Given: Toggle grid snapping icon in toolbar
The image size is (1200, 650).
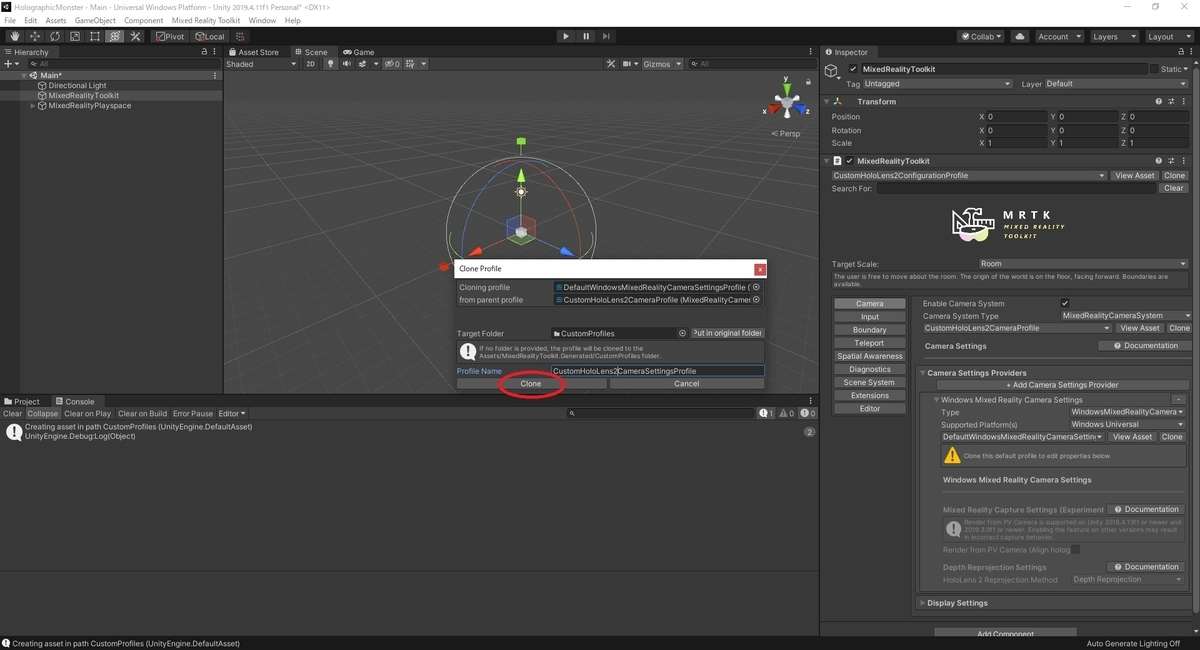Looking at the screenshot, I should click(241, 36).
